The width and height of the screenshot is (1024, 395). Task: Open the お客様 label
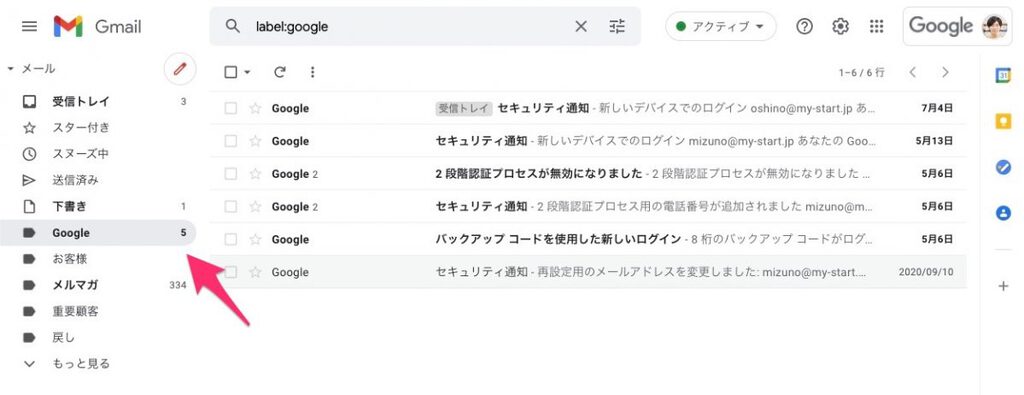point(98,259)
